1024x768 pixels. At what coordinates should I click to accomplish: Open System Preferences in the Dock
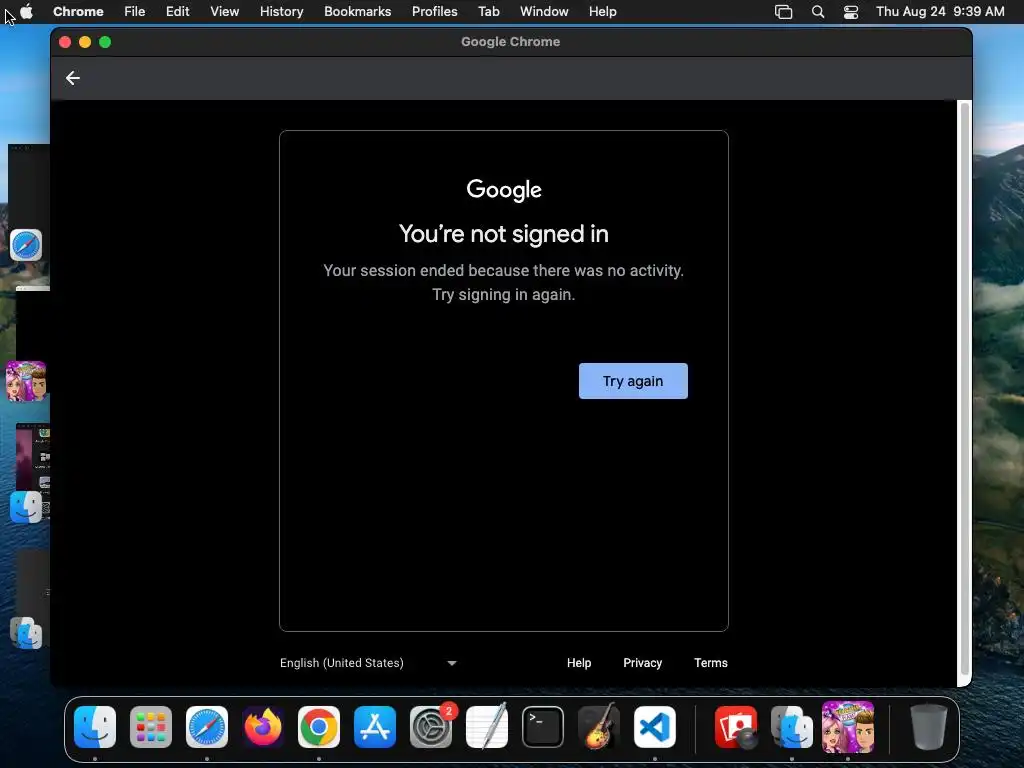click(431, 727)
